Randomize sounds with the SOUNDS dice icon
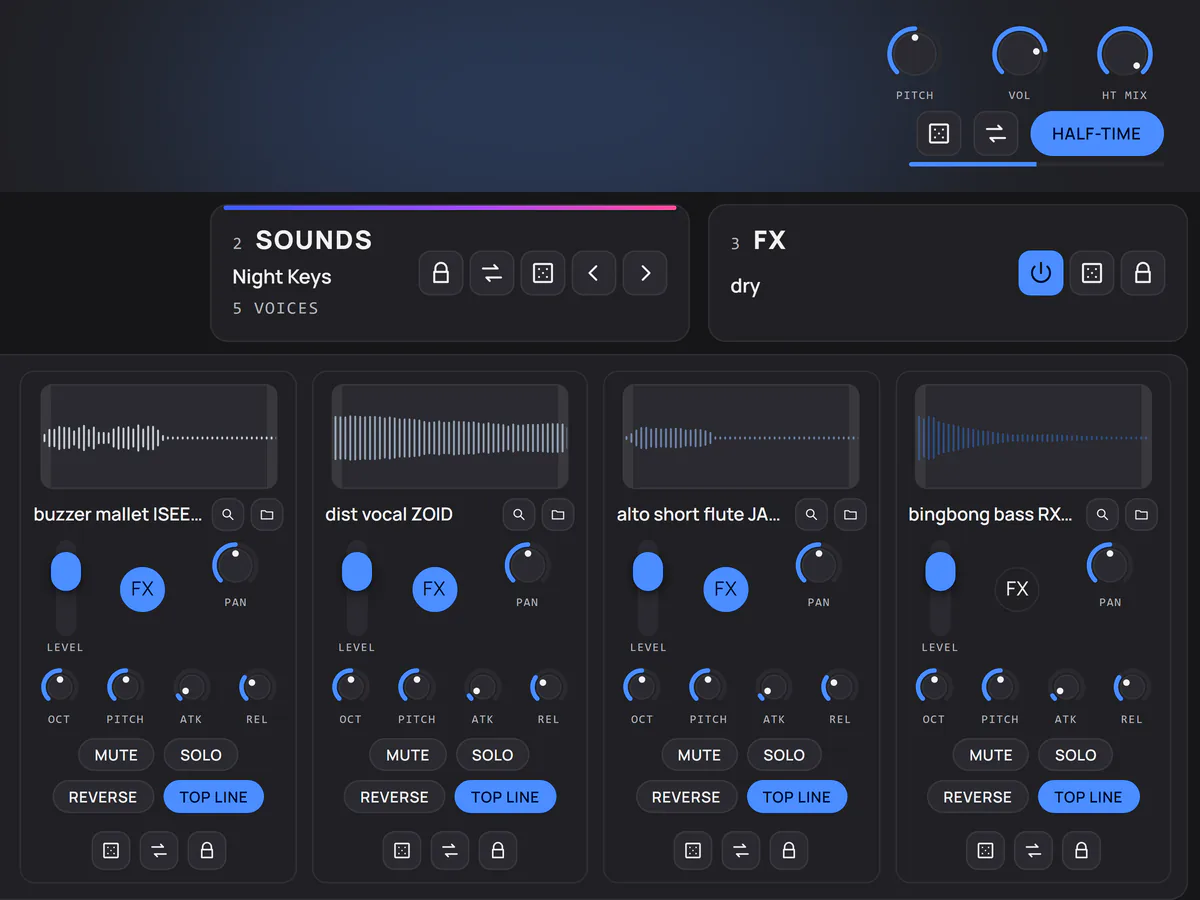 coord(543,273)
